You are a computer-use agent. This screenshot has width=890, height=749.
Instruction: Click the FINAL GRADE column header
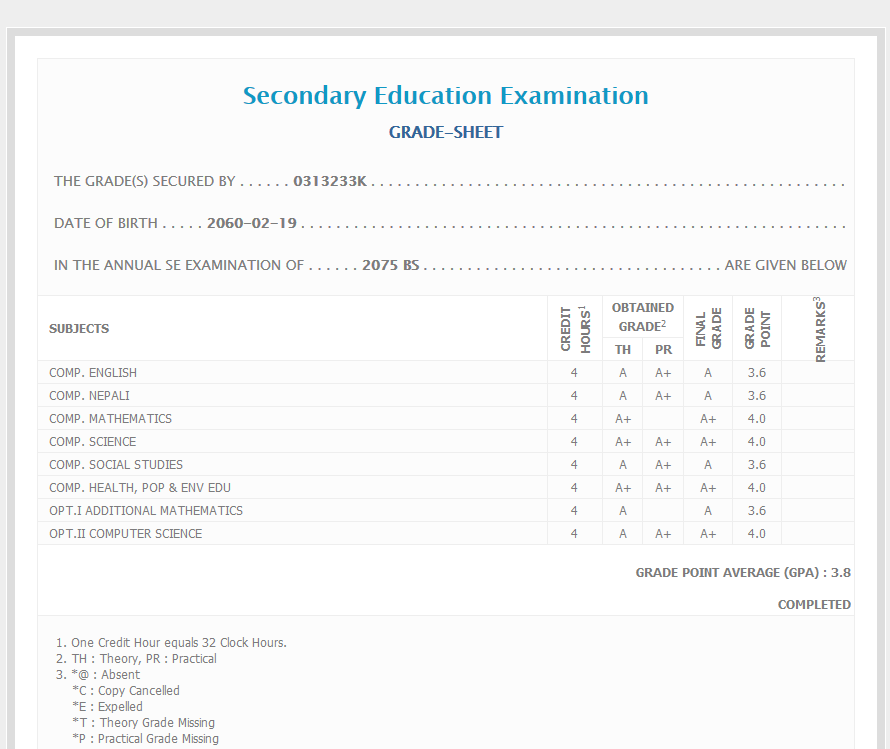[708, 329]
